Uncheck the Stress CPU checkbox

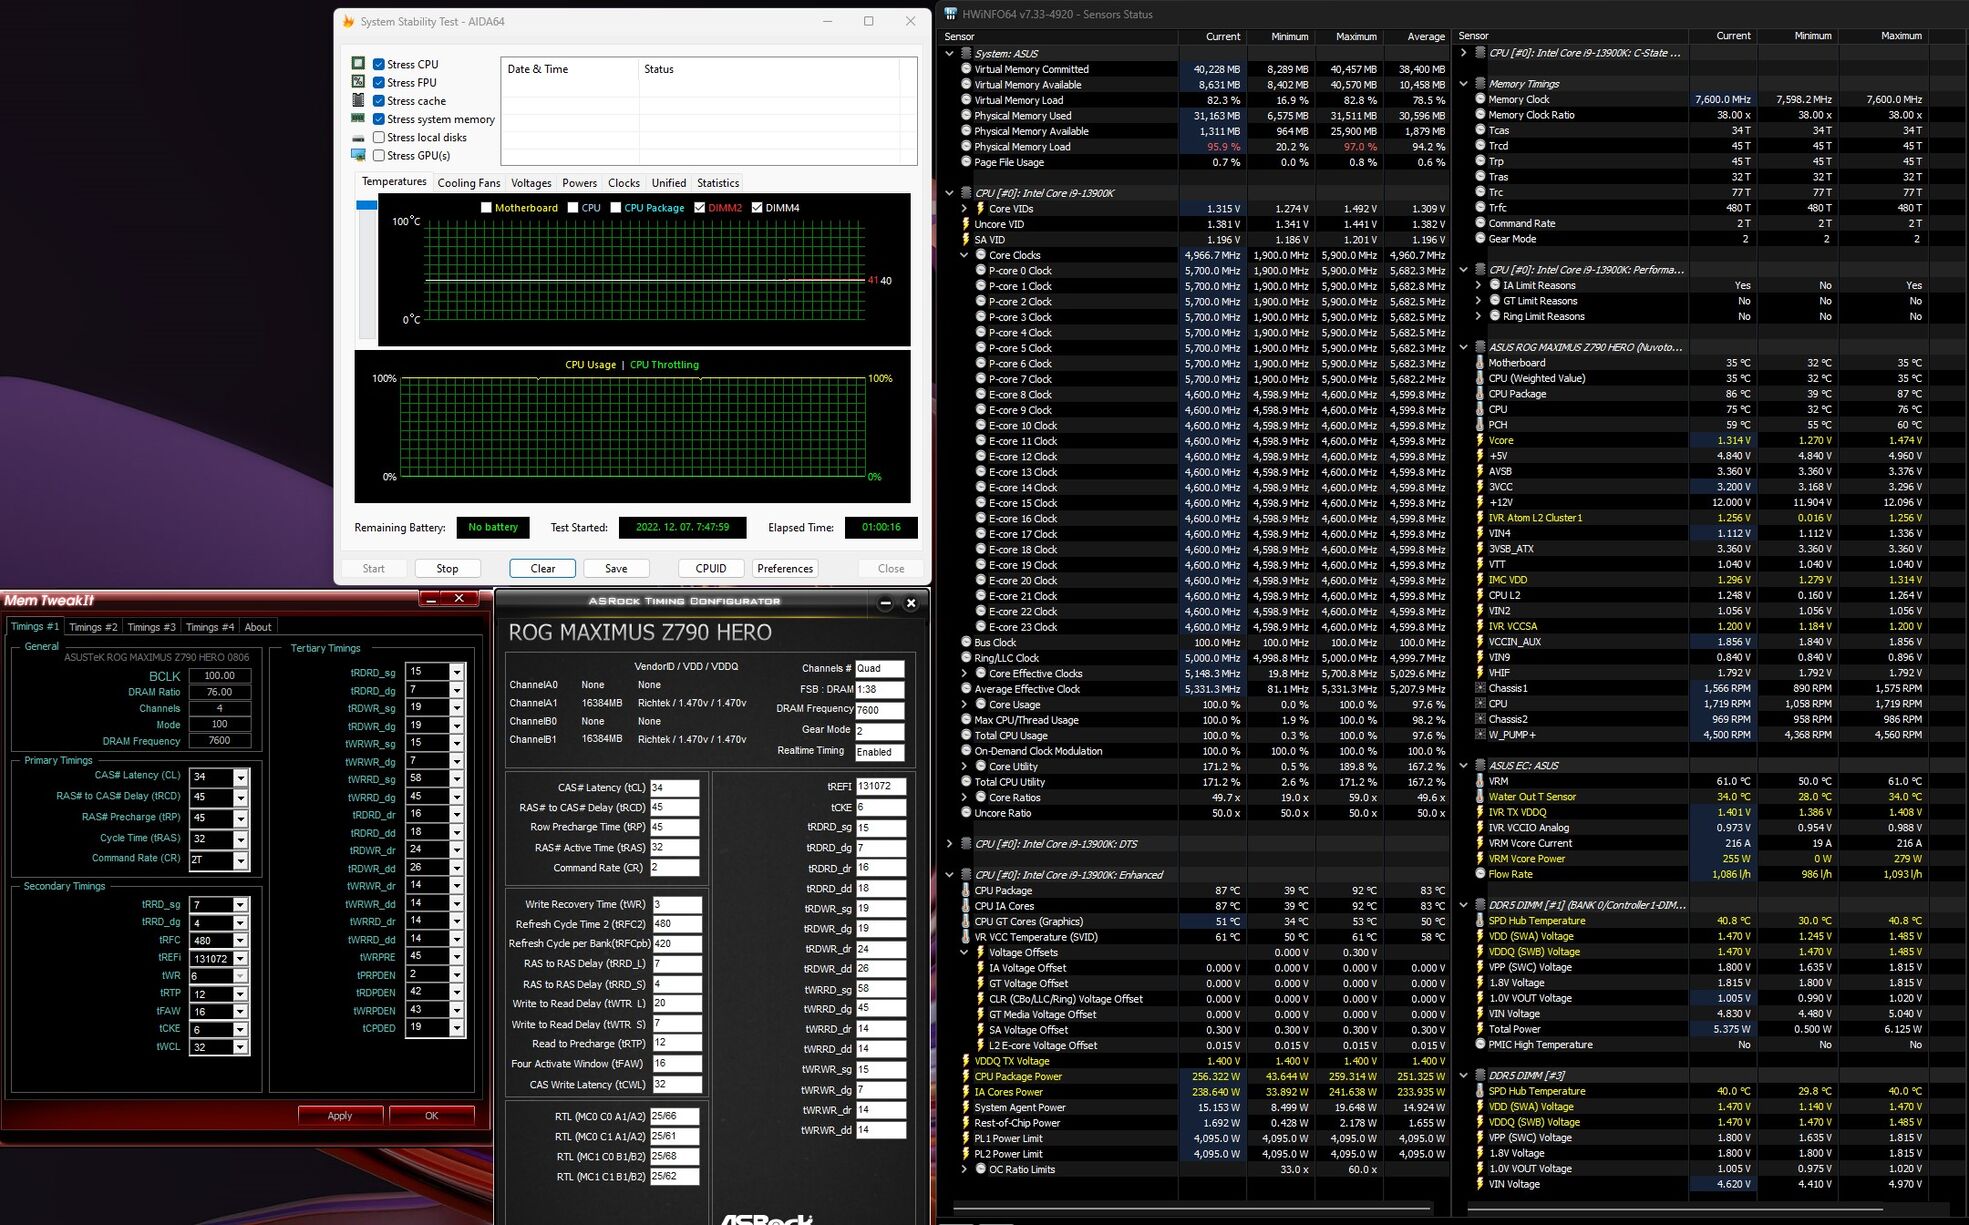coord(379,64)
